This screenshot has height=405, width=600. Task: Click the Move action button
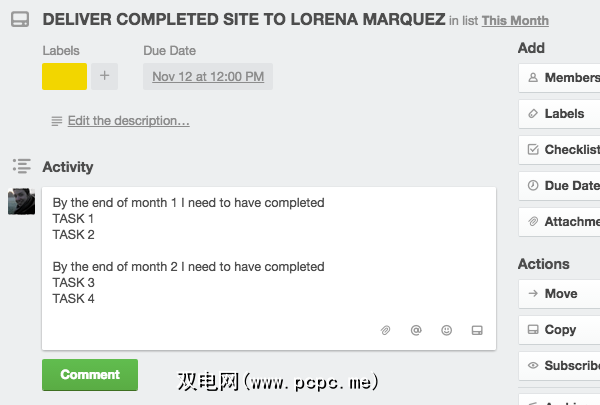click(560, 294)
